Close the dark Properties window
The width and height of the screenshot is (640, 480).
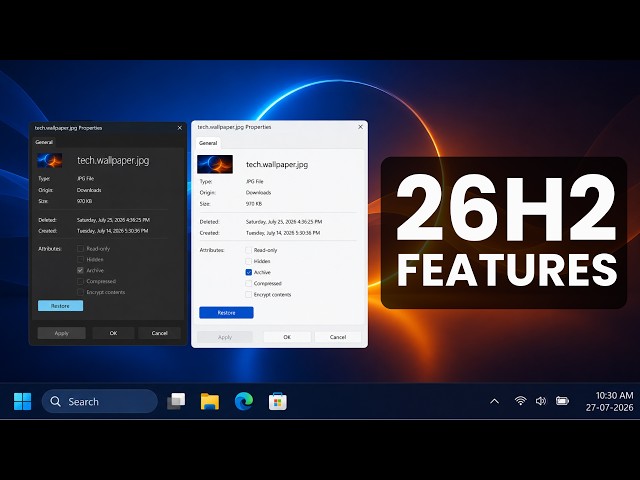pyautogui.click(x=180, y=128)
